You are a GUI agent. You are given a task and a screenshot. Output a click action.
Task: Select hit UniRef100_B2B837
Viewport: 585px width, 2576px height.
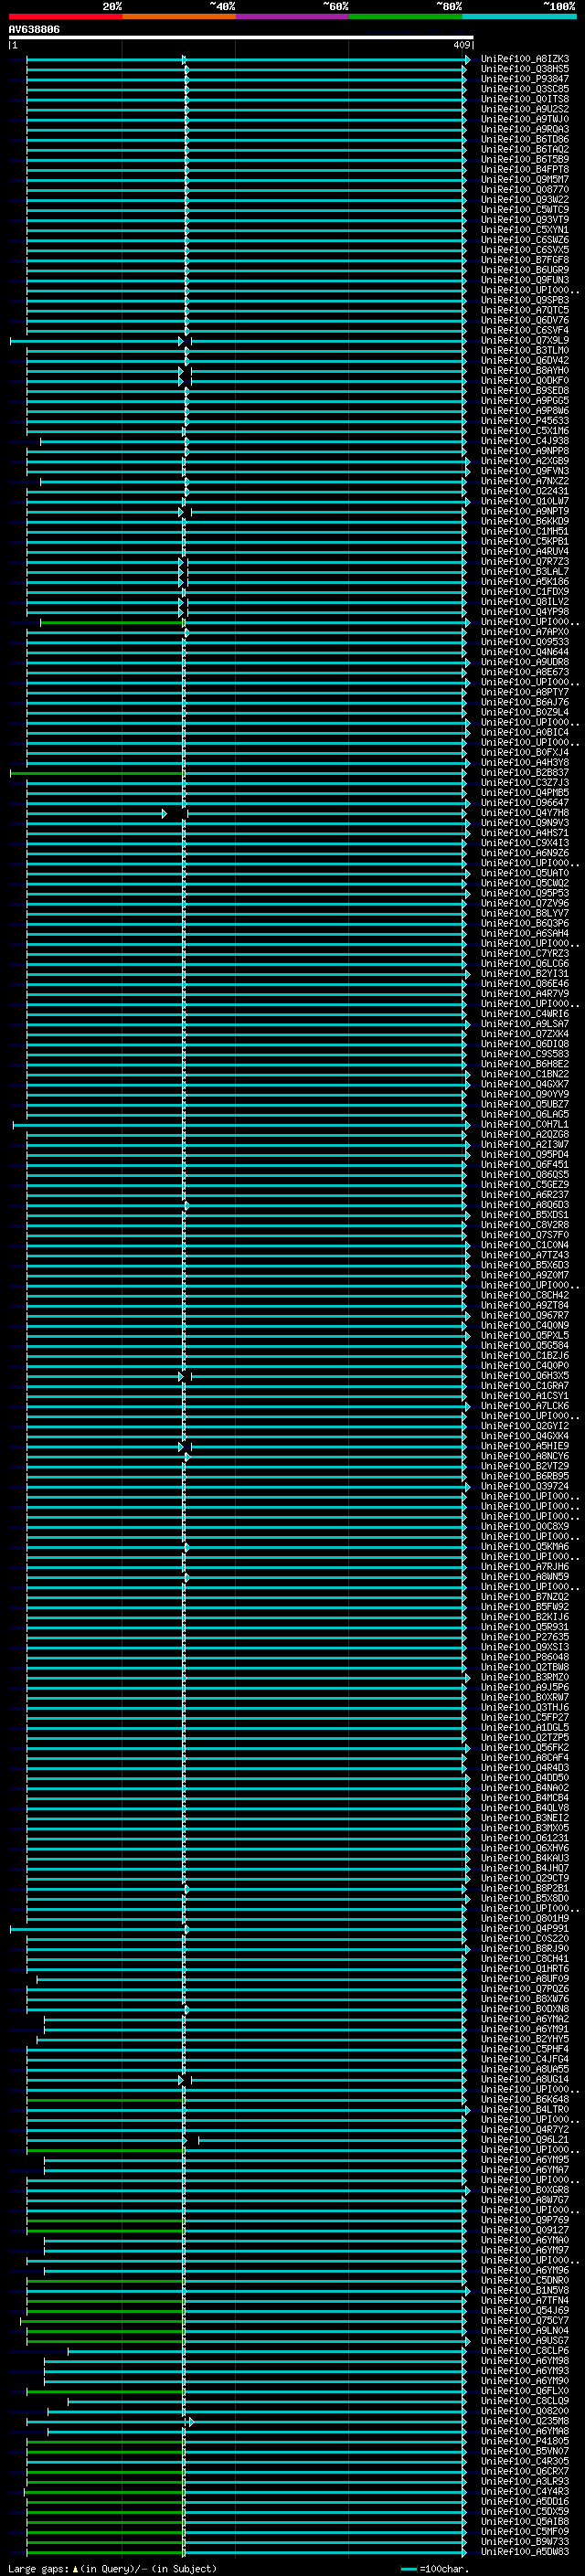[525, 773]
